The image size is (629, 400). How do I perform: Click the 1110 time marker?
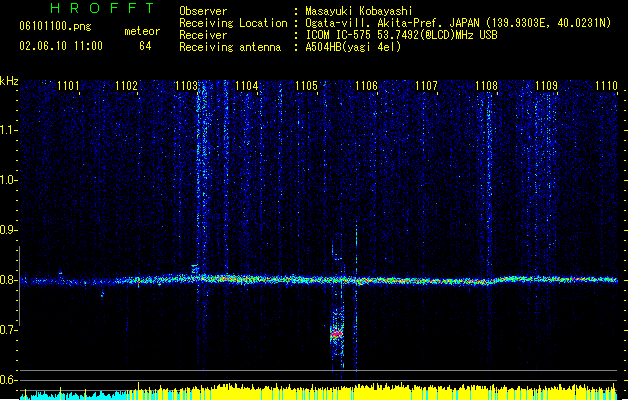[x=606, y=86]
